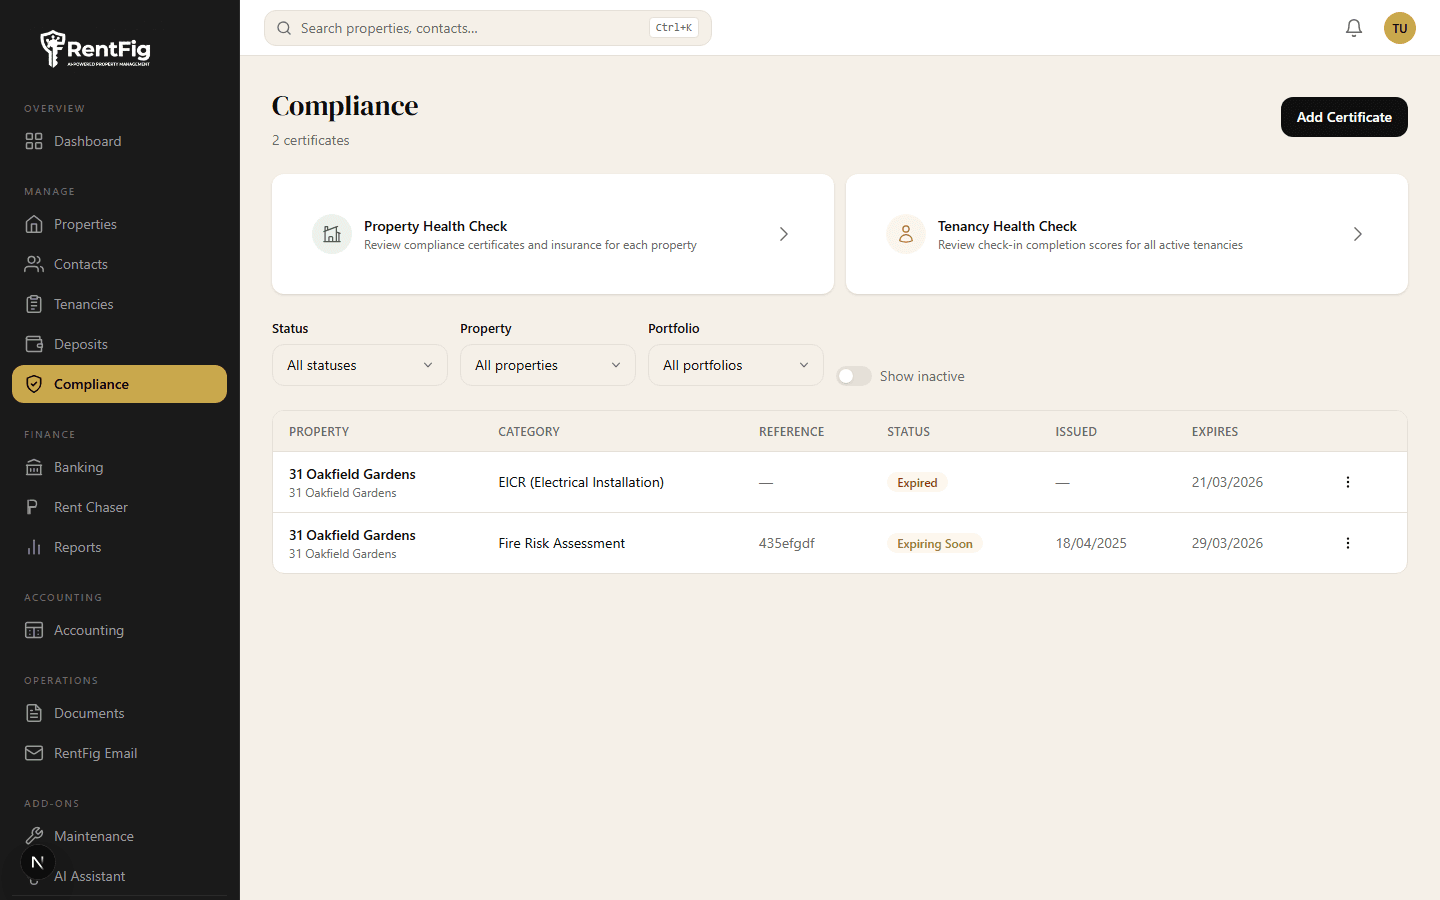Click the notification bell icon
The width and height of the screenshot is (1440, 900).
[x=1354, y=28]
